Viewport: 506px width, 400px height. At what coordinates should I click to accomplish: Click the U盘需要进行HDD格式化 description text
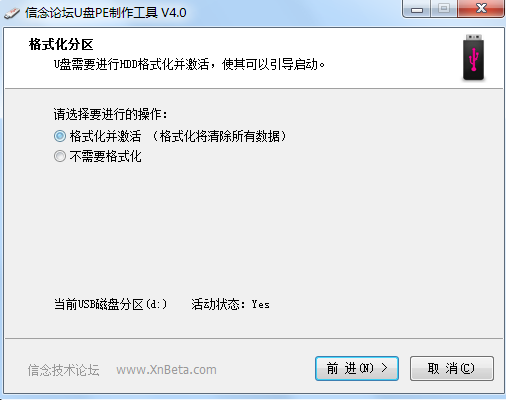pyautogui.click(x=189, y=64)
